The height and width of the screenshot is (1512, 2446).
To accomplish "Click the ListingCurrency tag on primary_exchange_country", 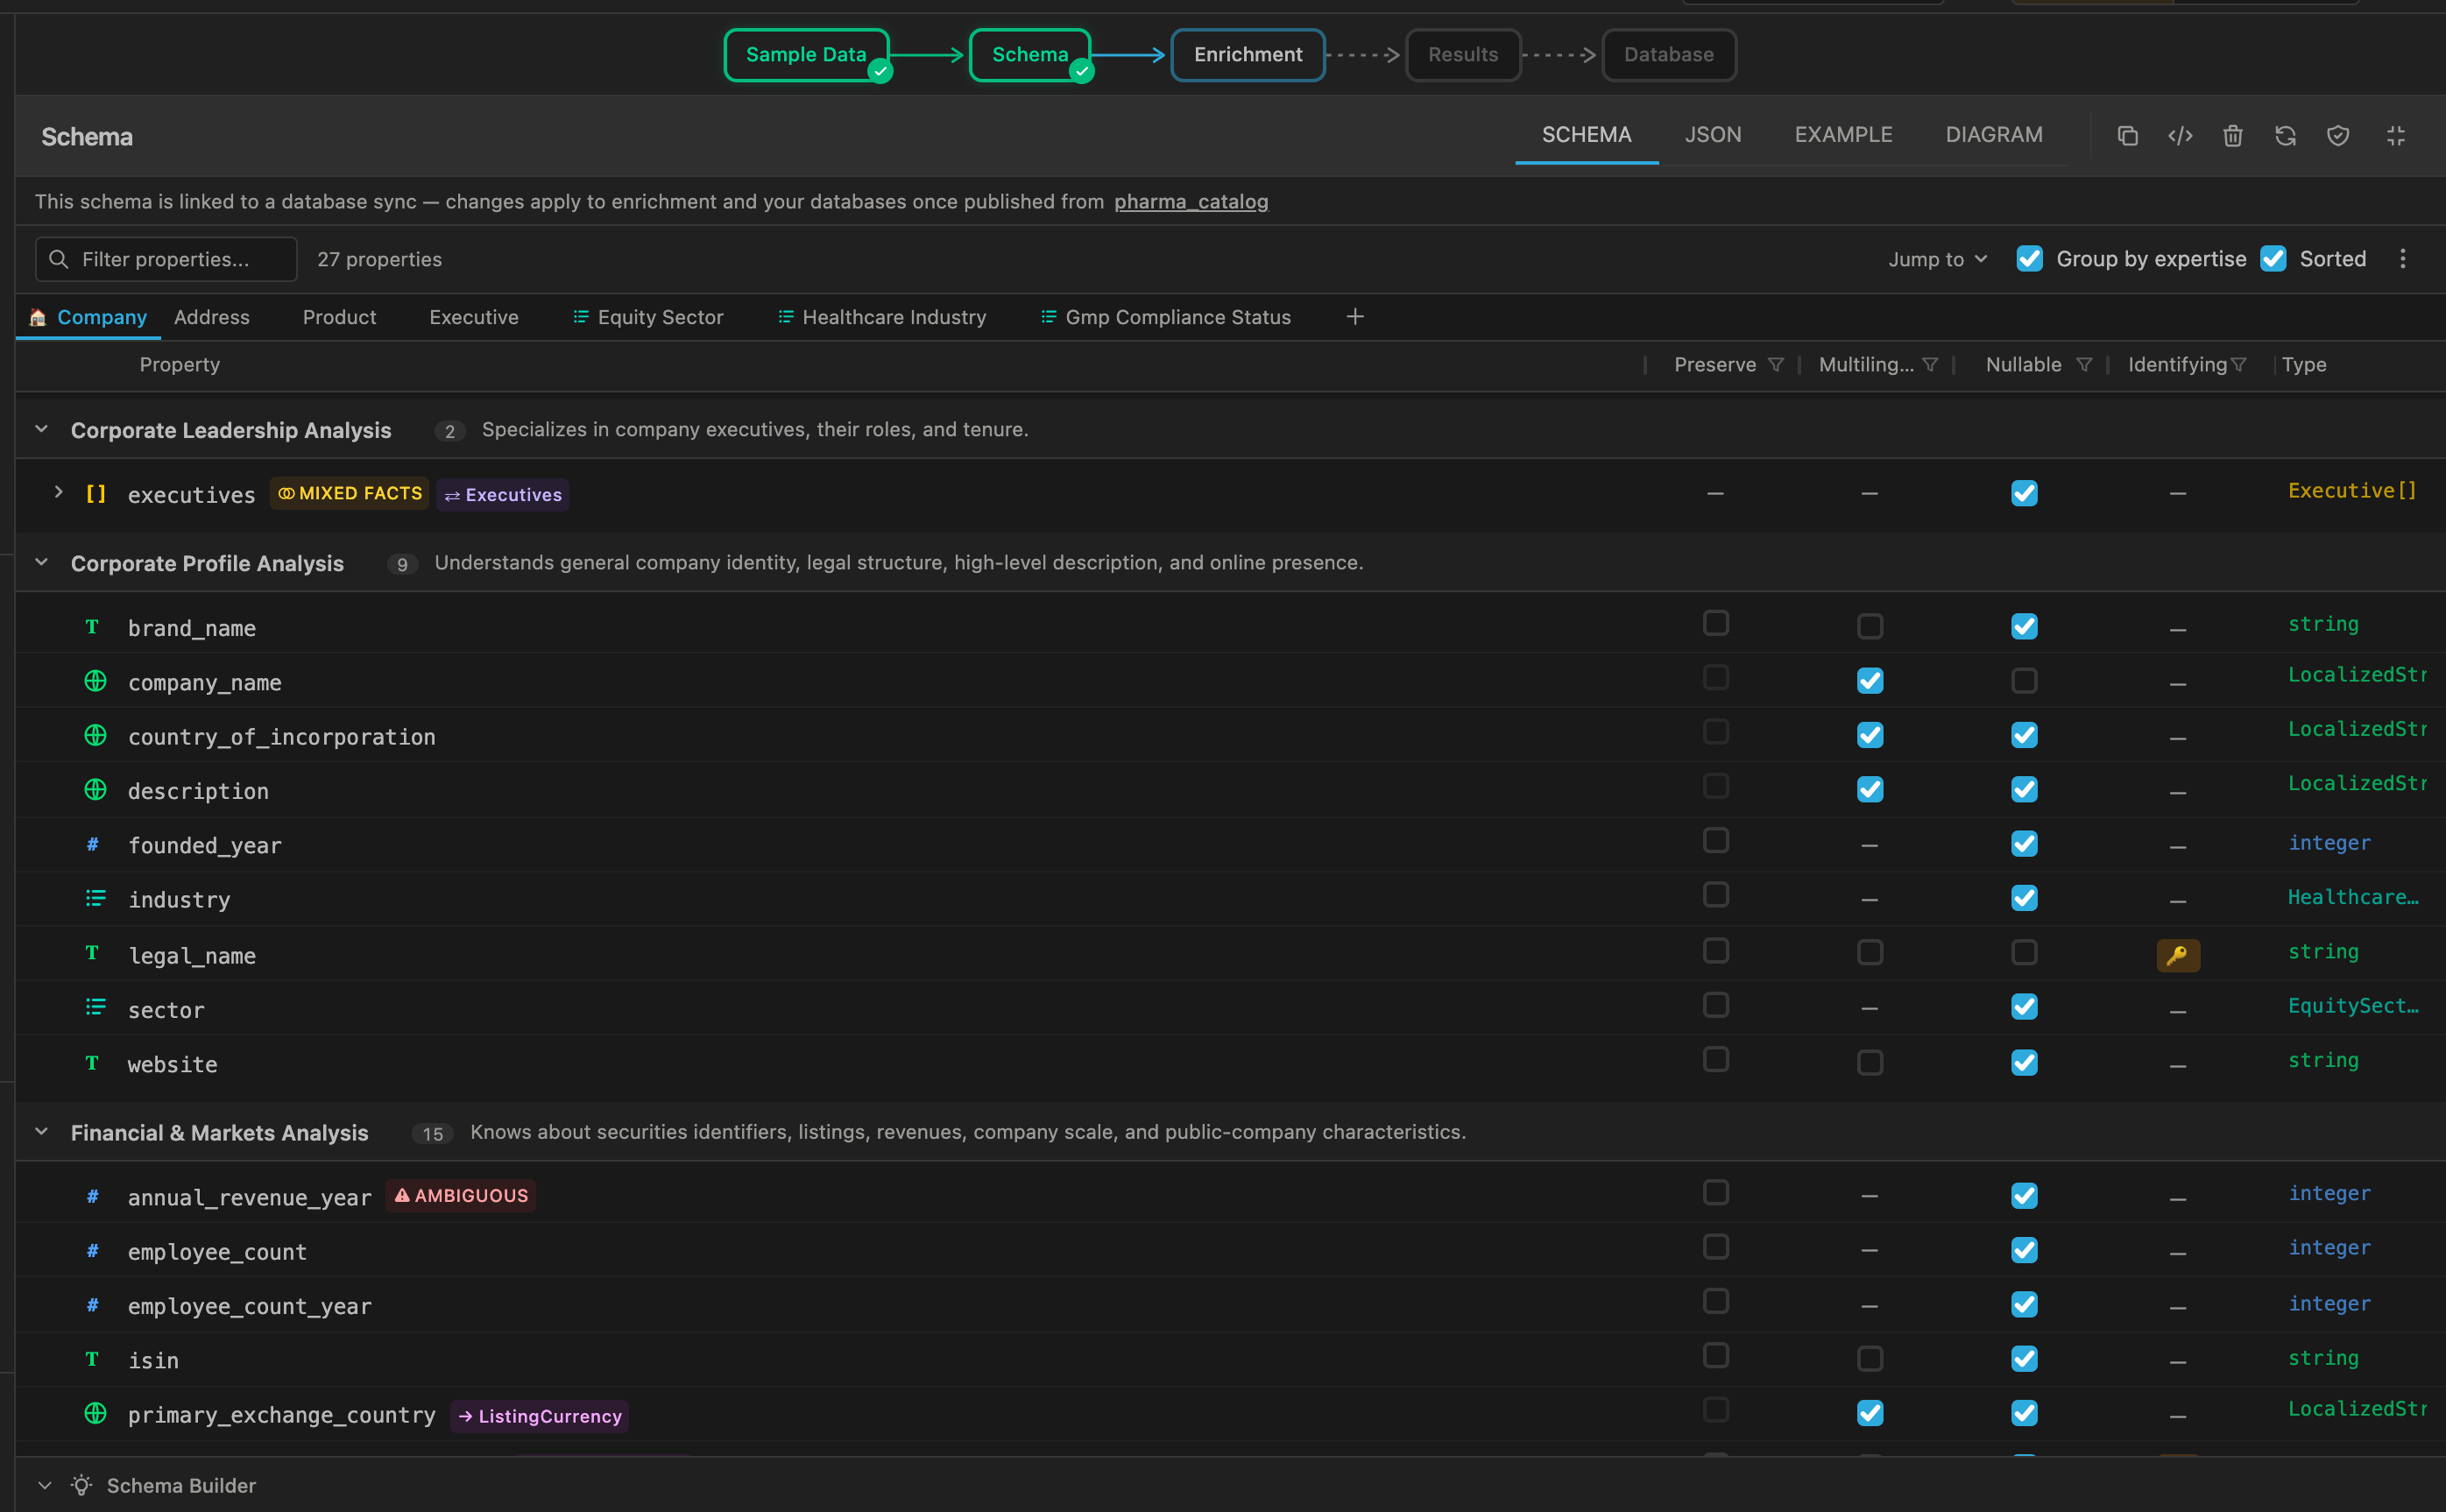I will click(x=539, y=1416).
